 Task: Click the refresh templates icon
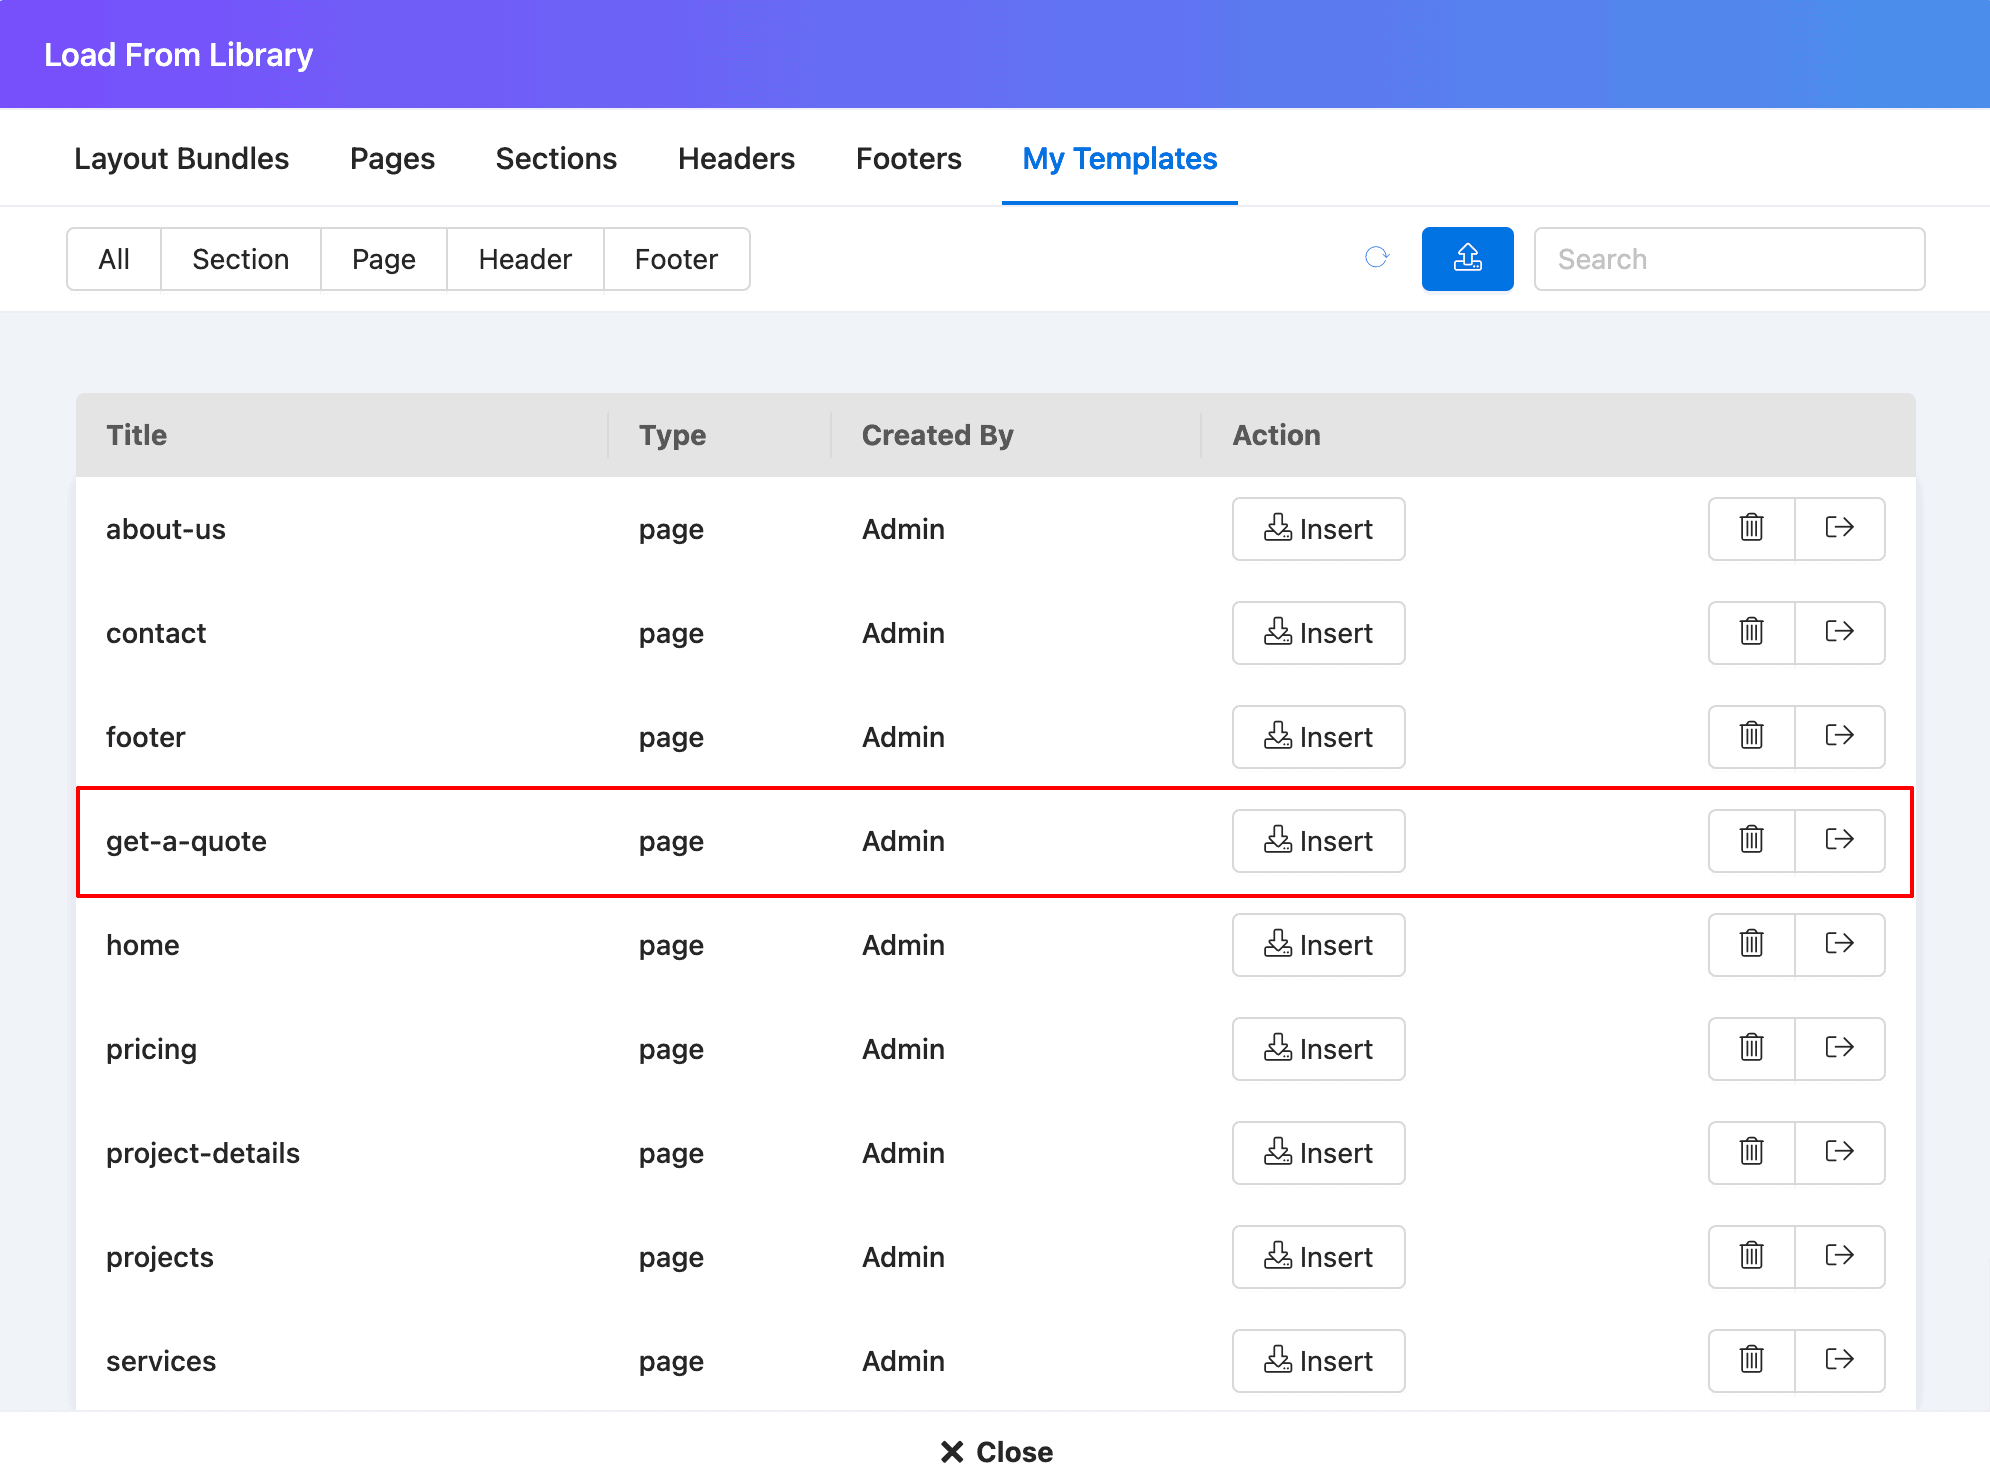pos(1377,258)
